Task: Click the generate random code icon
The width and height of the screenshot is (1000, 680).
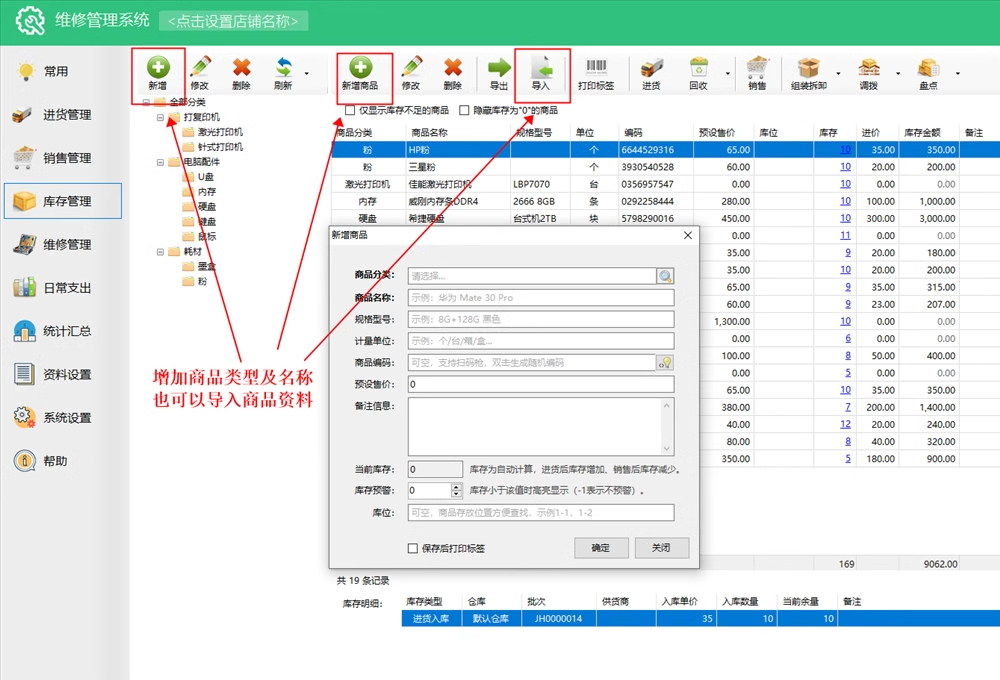Action: point(665,363)
